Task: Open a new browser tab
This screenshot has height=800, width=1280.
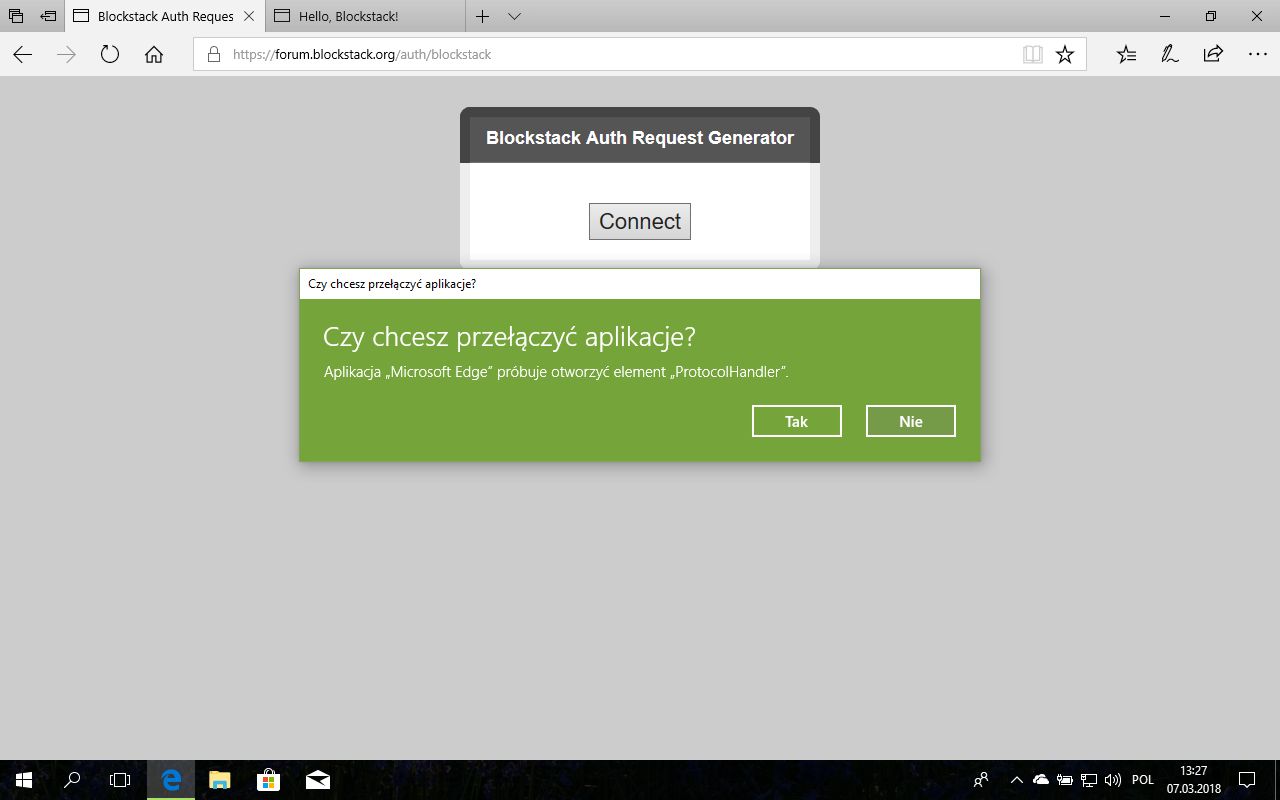Action: pyautogui.click(x=482, y=16)
